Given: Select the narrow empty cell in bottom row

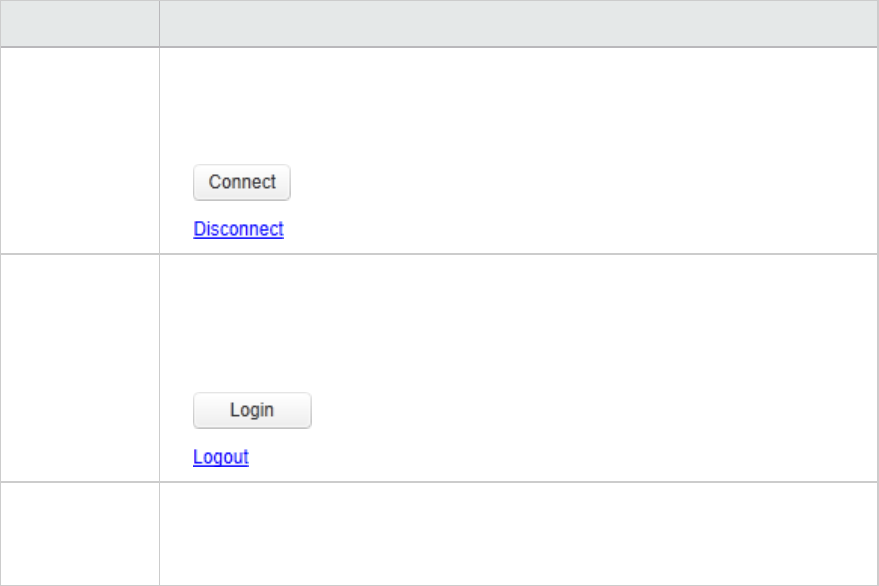Looking at the screenshot, I should click(x=80, y=534).
